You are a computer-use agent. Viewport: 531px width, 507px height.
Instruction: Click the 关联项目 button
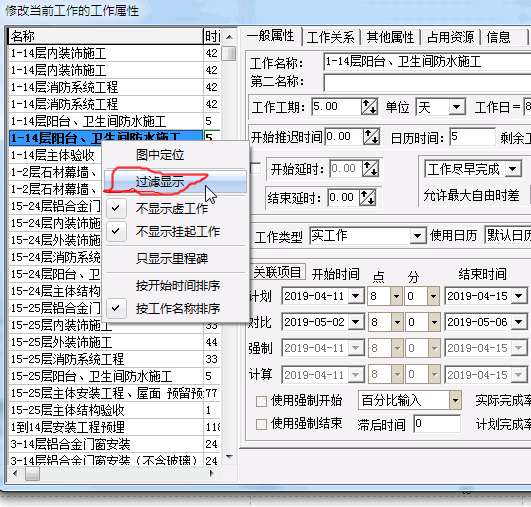pyautogui.click(x=278, y=272)
